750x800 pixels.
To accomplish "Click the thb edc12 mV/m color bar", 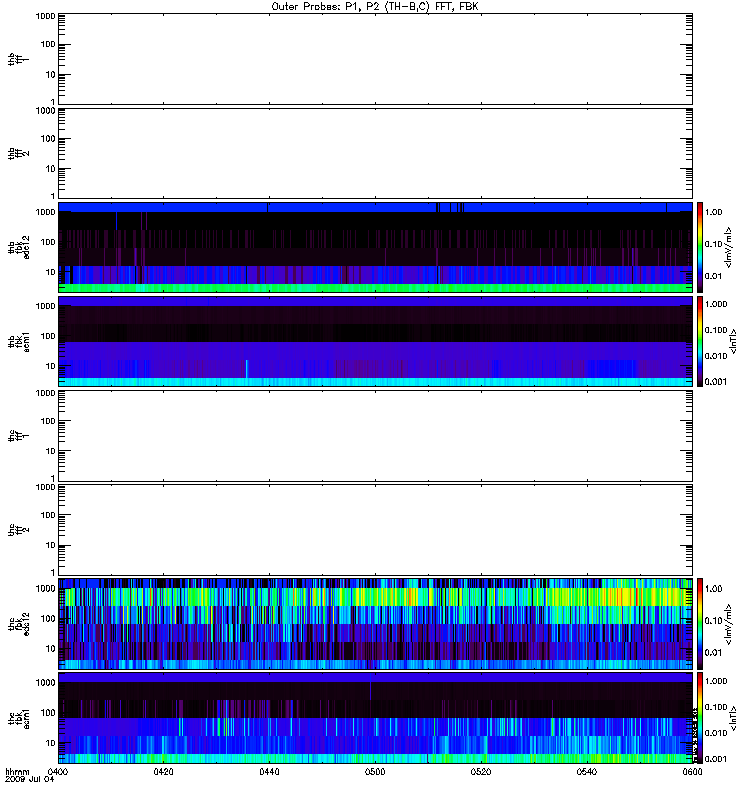I will point(700,247).
